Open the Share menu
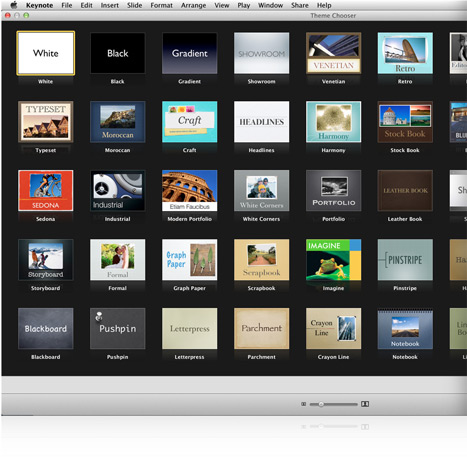Viewport: 467px width, 458px height. pyautogui.click(x=300, y=5)
